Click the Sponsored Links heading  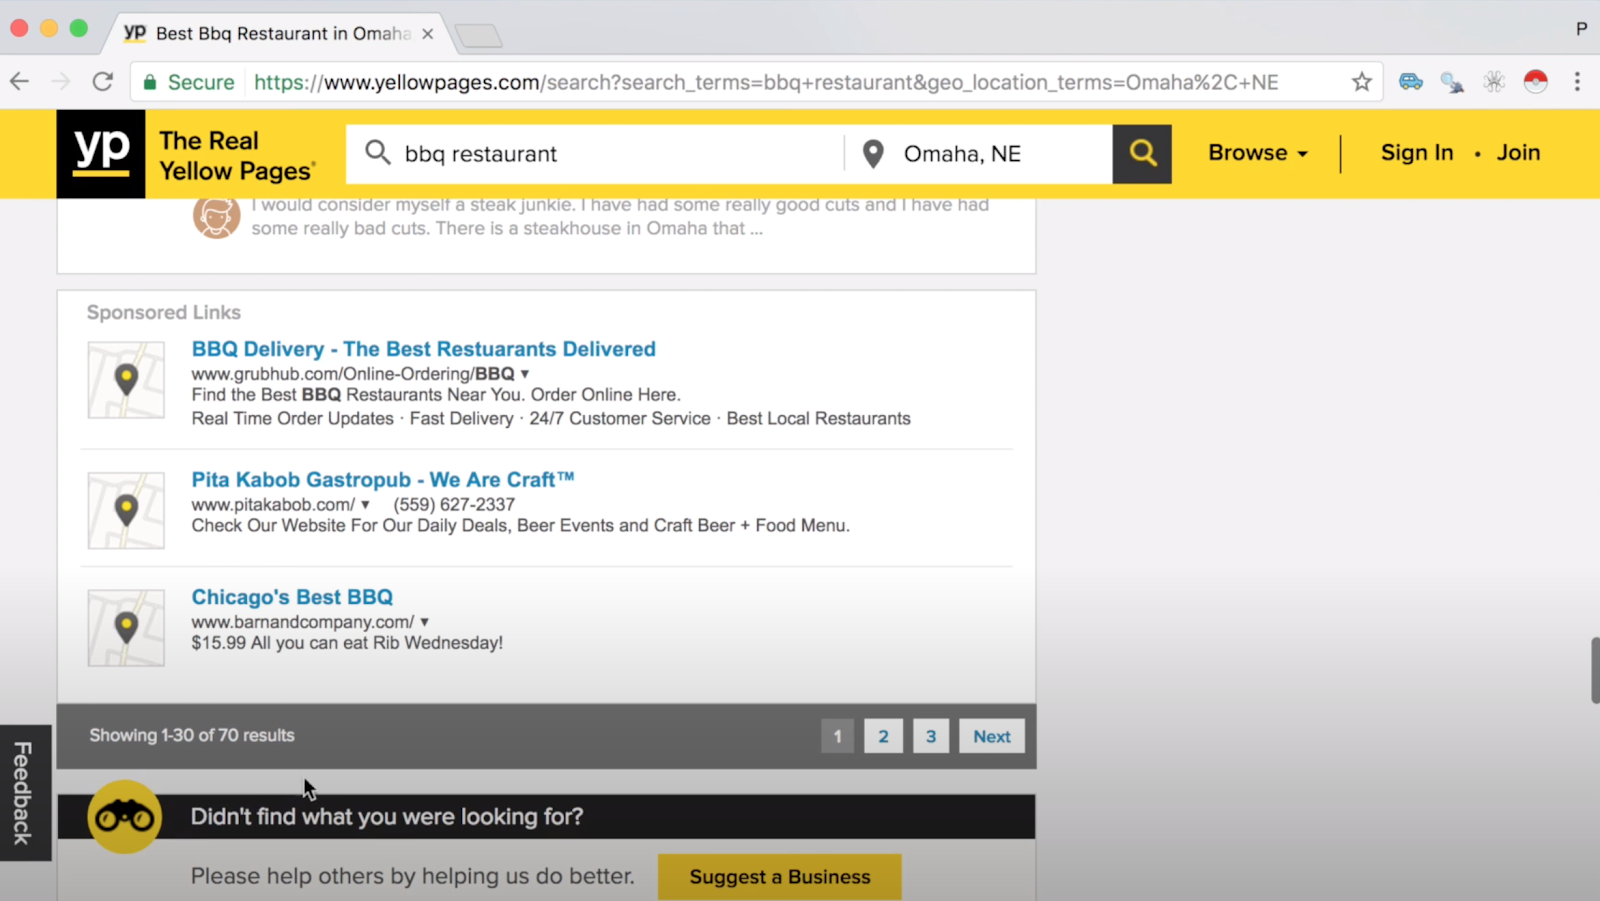pyautogui.click(x=164, y=312)
